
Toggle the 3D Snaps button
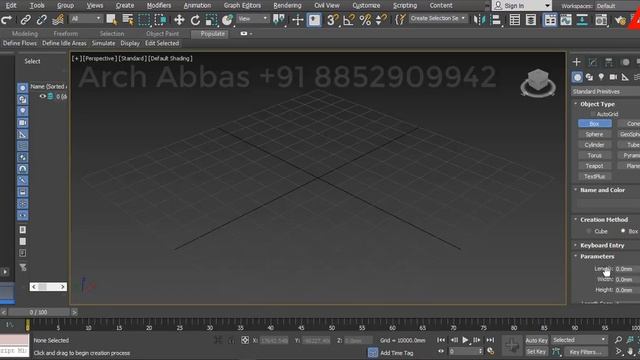(333, 20)
